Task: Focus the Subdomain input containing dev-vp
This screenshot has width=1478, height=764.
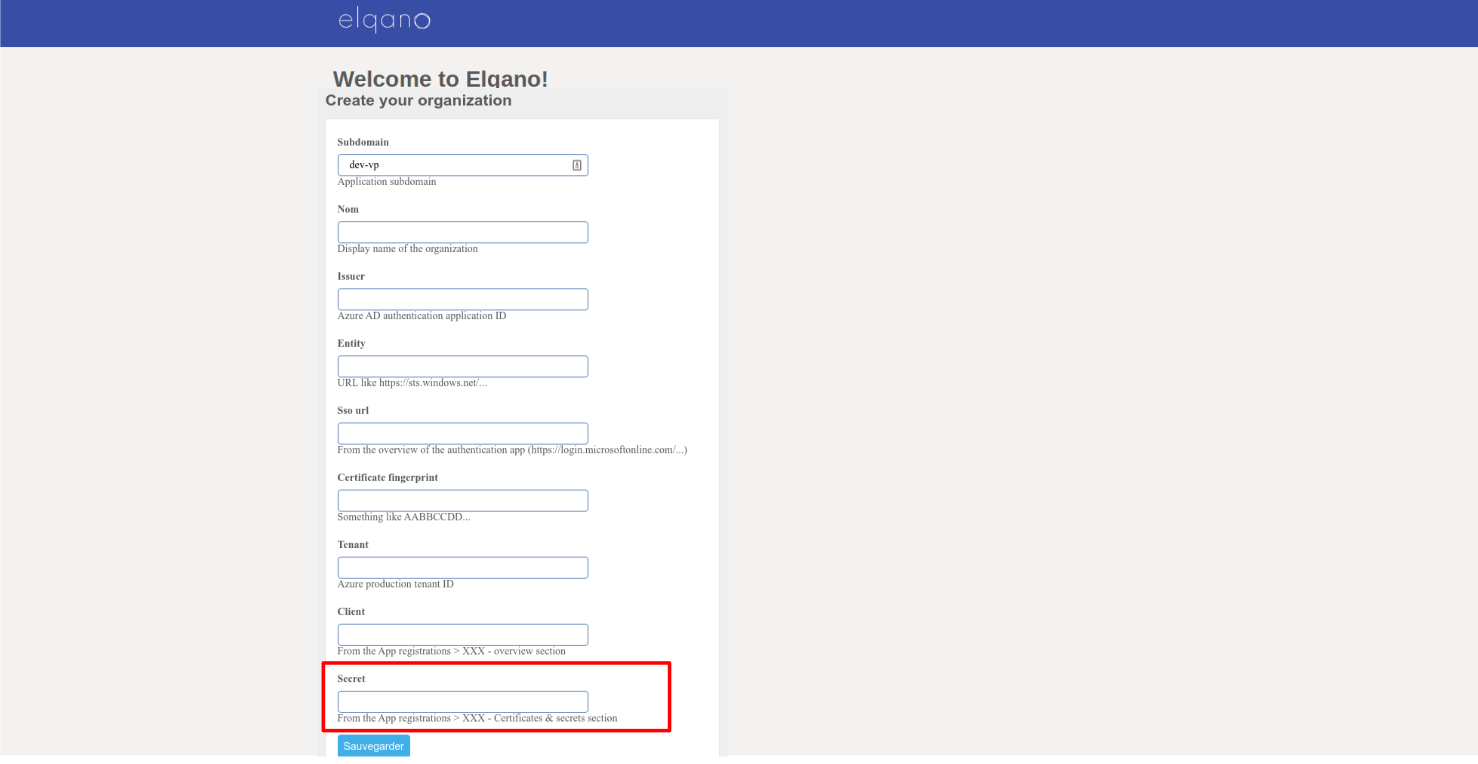Action: [463, 165]
